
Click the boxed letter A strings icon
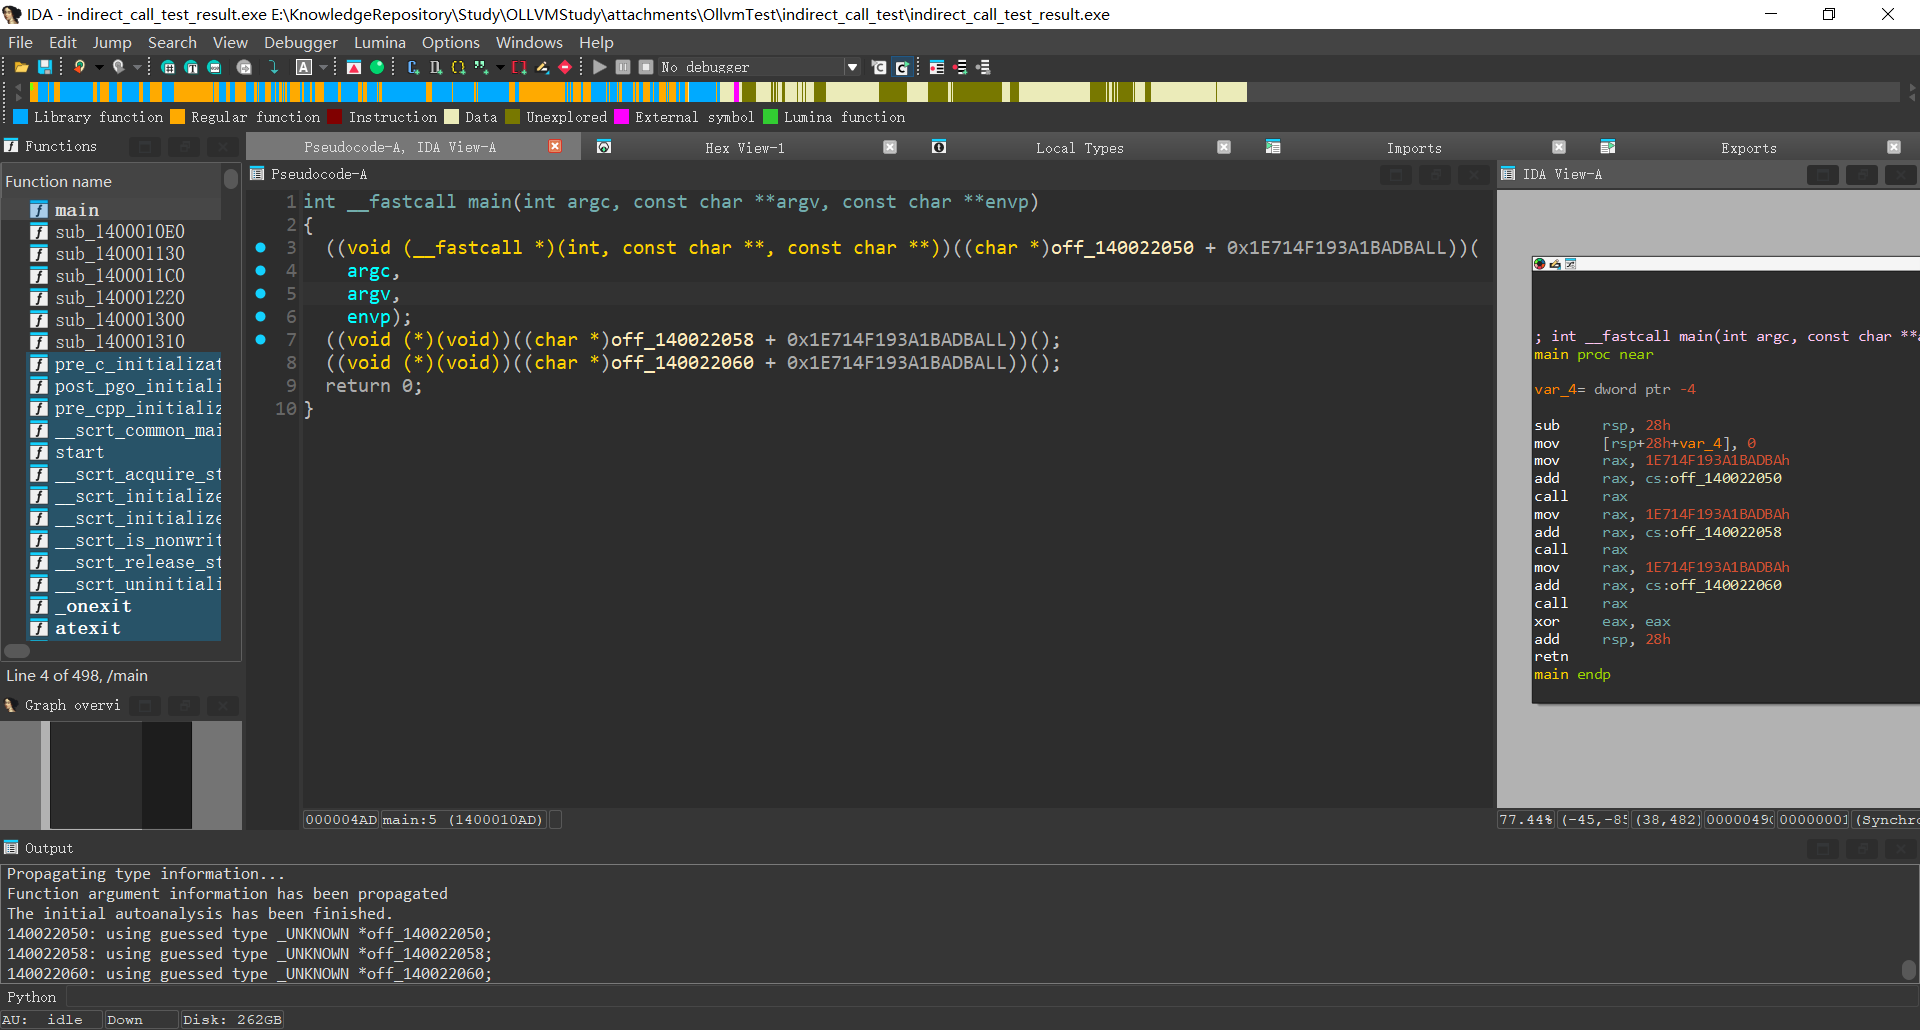pos(304,67)
